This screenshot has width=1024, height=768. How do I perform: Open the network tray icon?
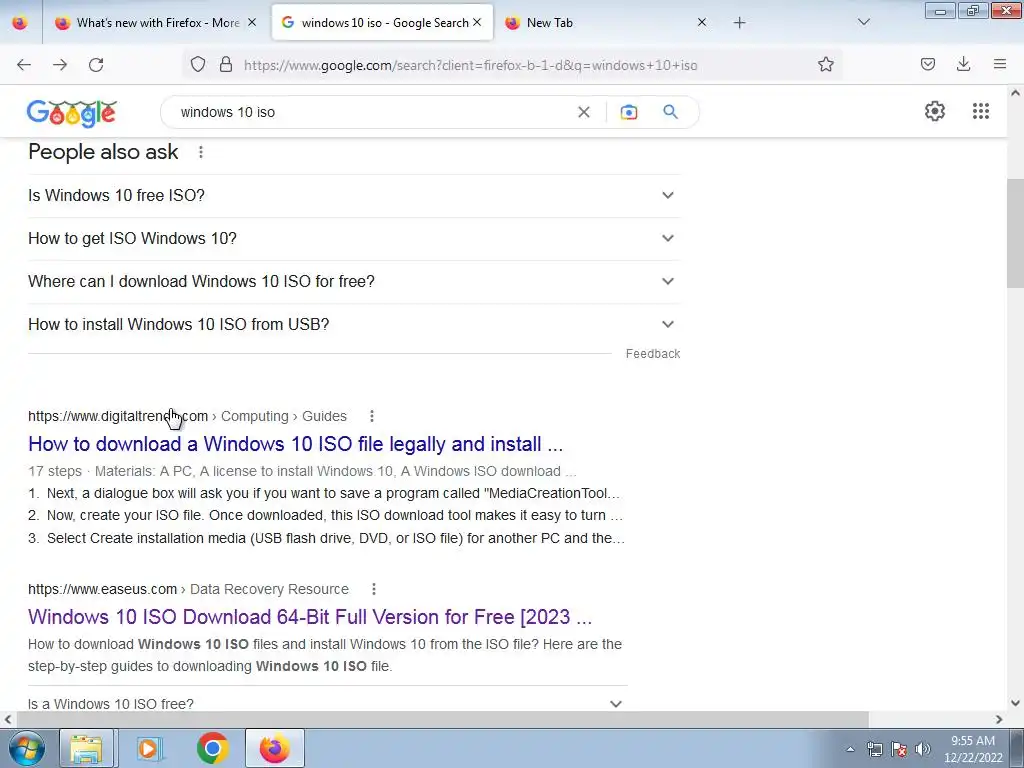tap(874, 749)
